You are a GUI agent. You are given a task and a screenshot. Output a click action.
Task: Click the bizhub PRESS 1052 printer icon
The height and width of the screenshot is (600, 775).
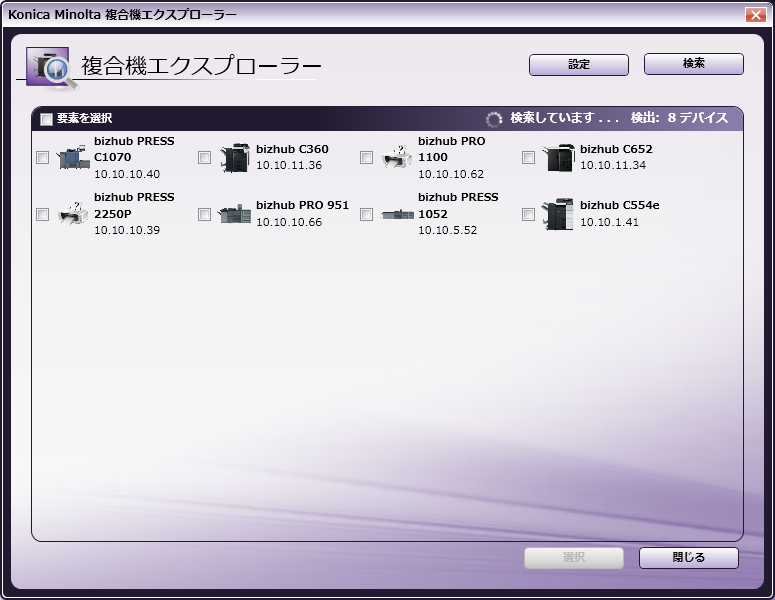coord(397,214)
